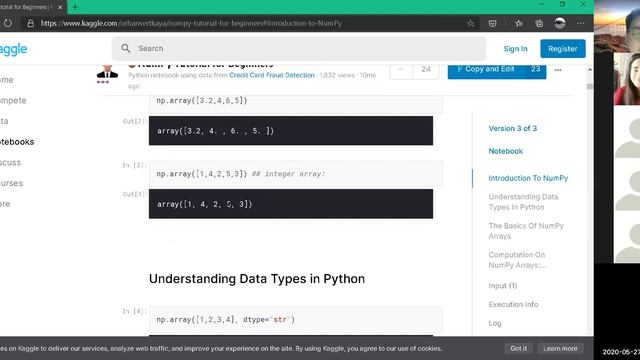Open the Notebooks item in the sidebar
Viewport: 640px width, 360px height.
point(17,142)
